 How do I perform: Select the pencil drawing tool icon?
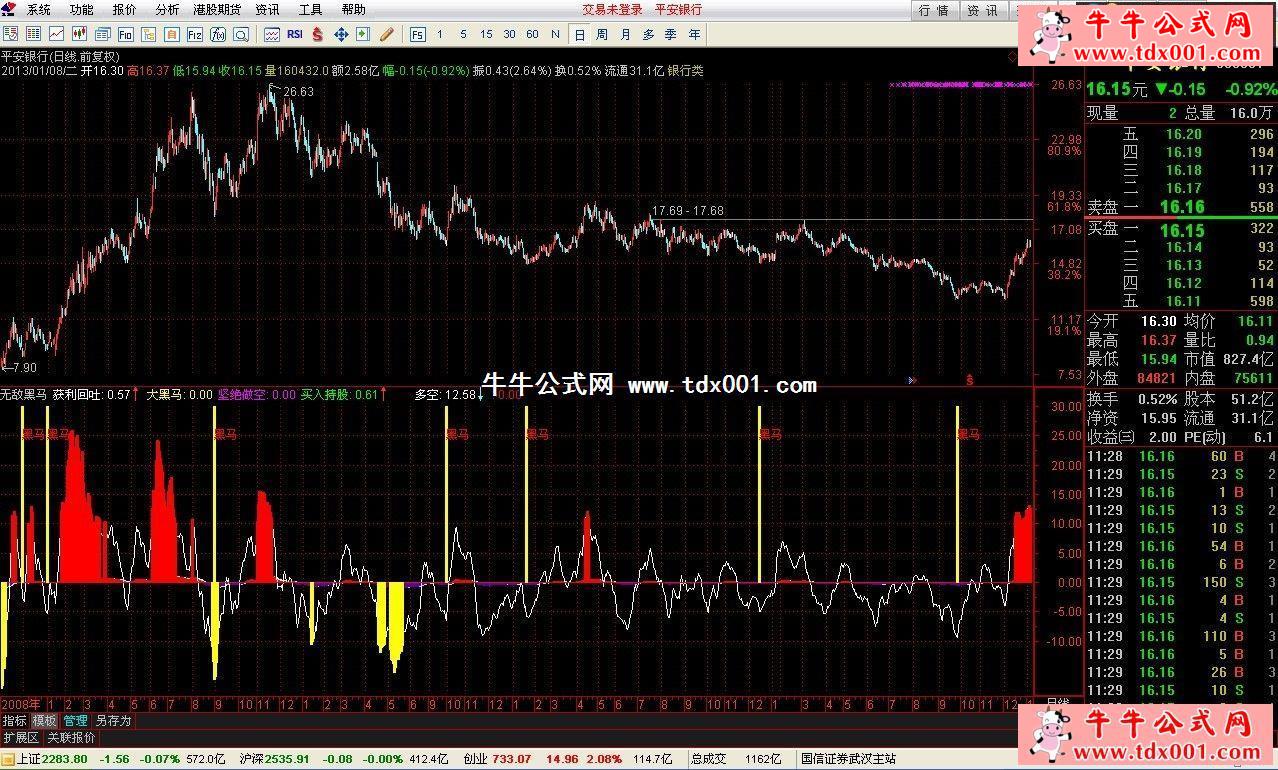coord(386,34)
